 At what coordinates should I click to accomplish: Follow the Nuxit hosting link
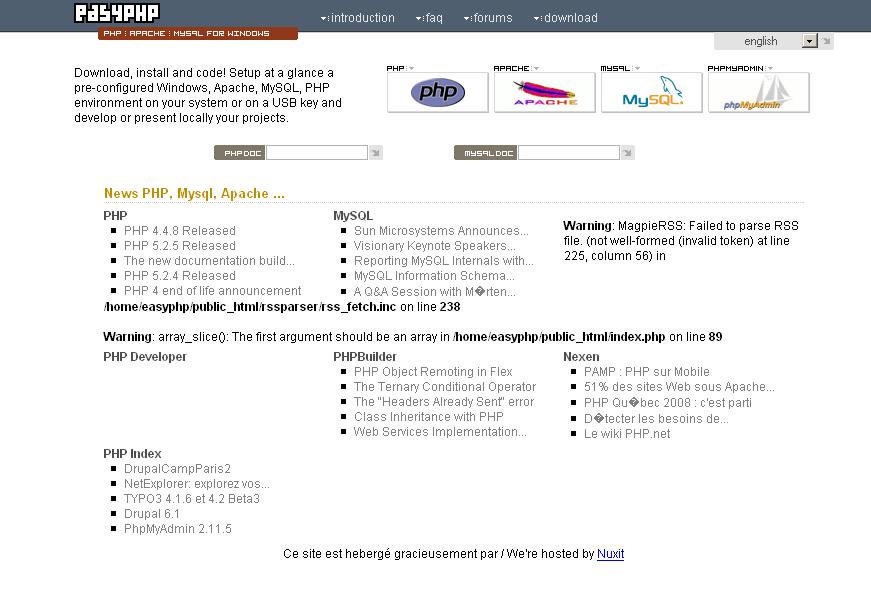click(609, 555)
